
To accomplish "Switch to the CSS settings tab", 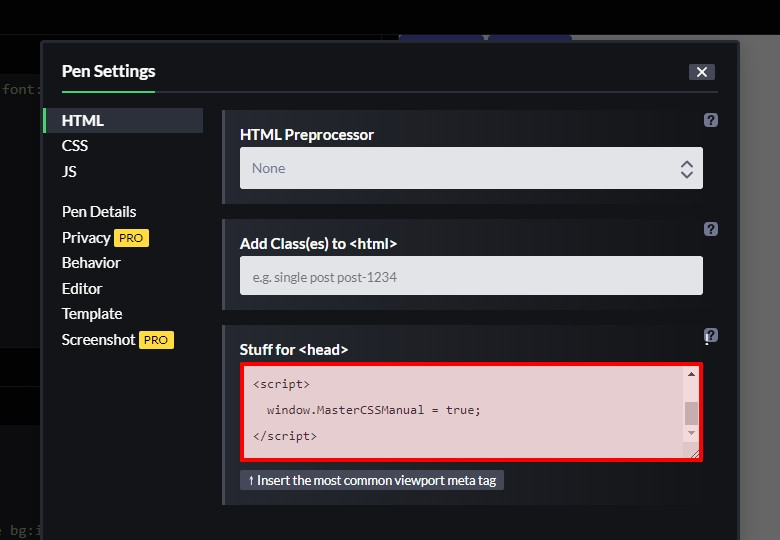I will [x=75, y=146].
